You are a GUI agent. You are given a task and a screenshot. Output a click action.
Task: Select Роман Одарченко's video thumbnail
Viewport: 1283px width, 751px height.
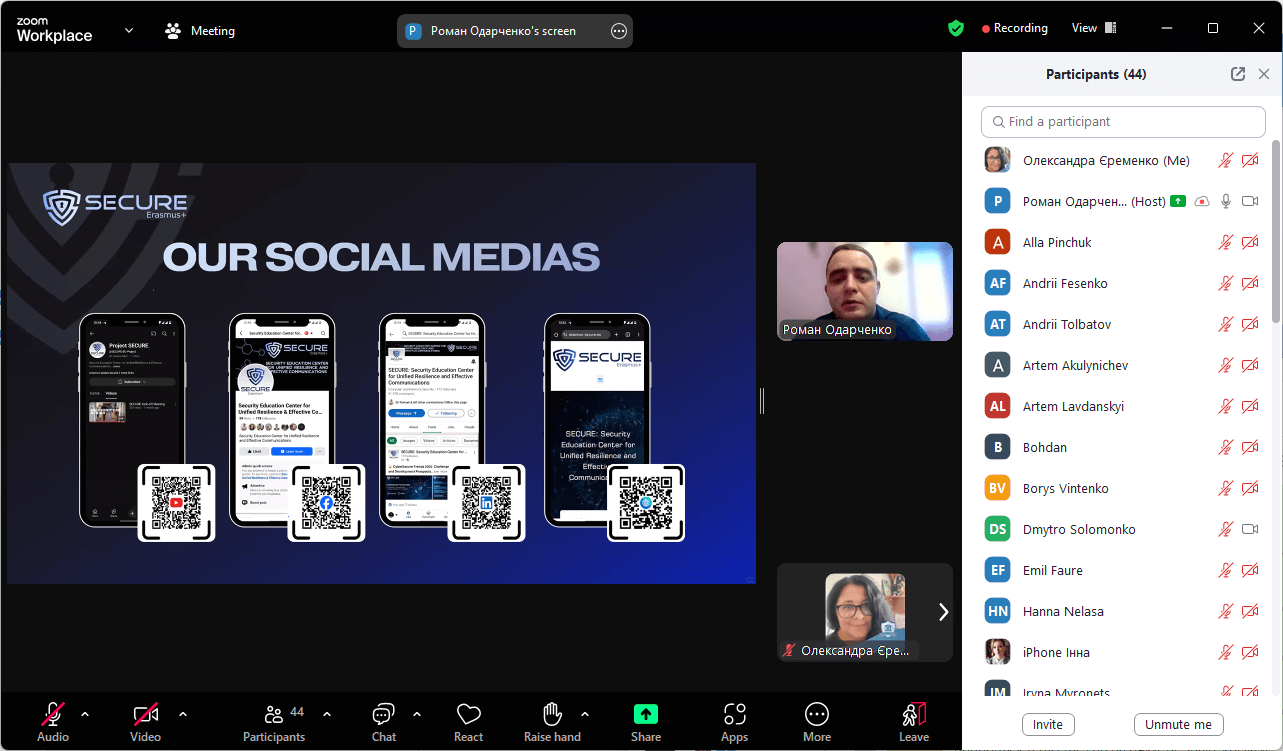[x=865, y=291]
